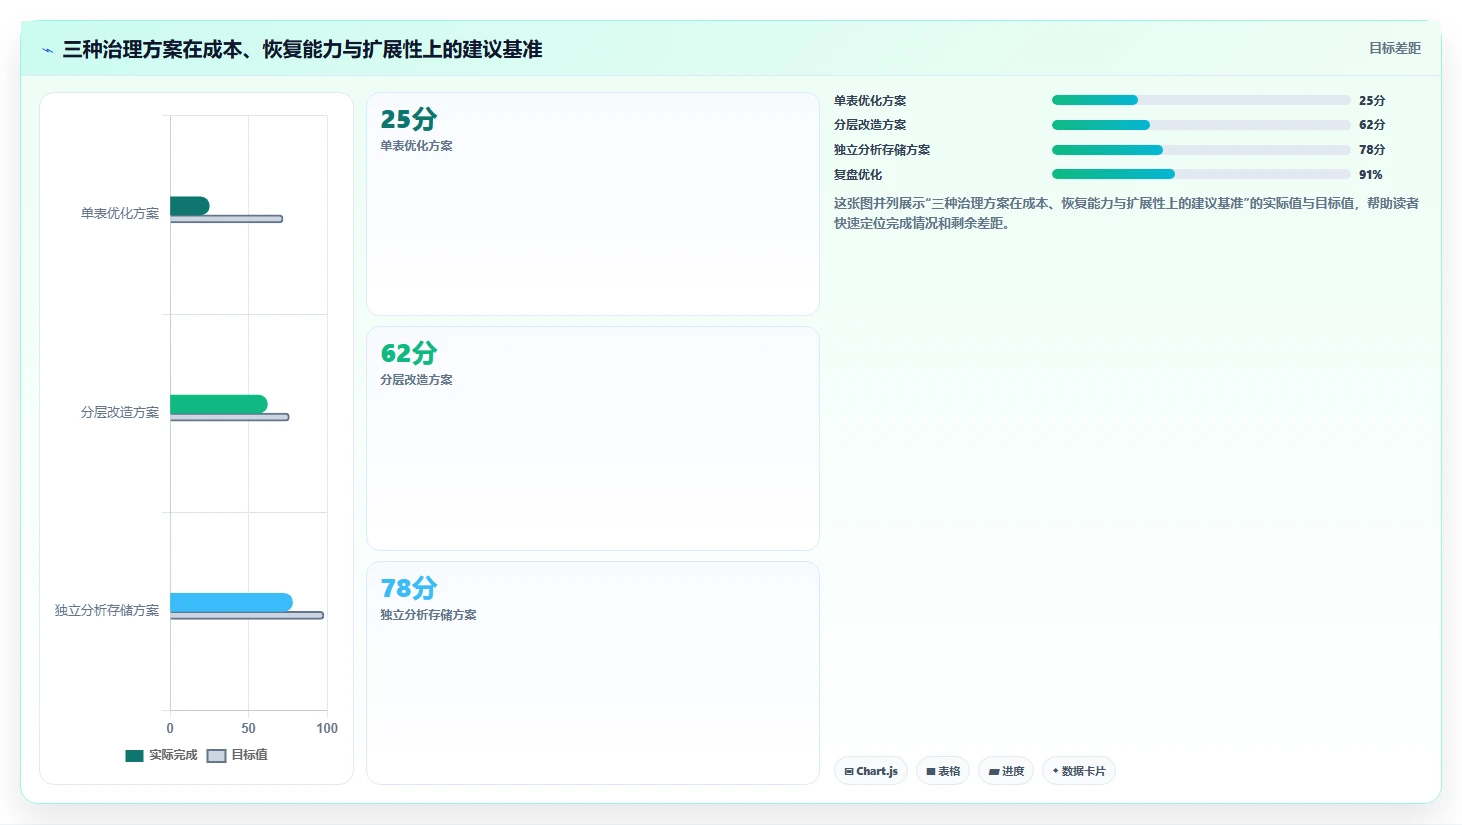This screenshot has height=825, width=1462.
Task: Click the 独立分析存储方案 progress bar
Action: (x=1201, y=150)
